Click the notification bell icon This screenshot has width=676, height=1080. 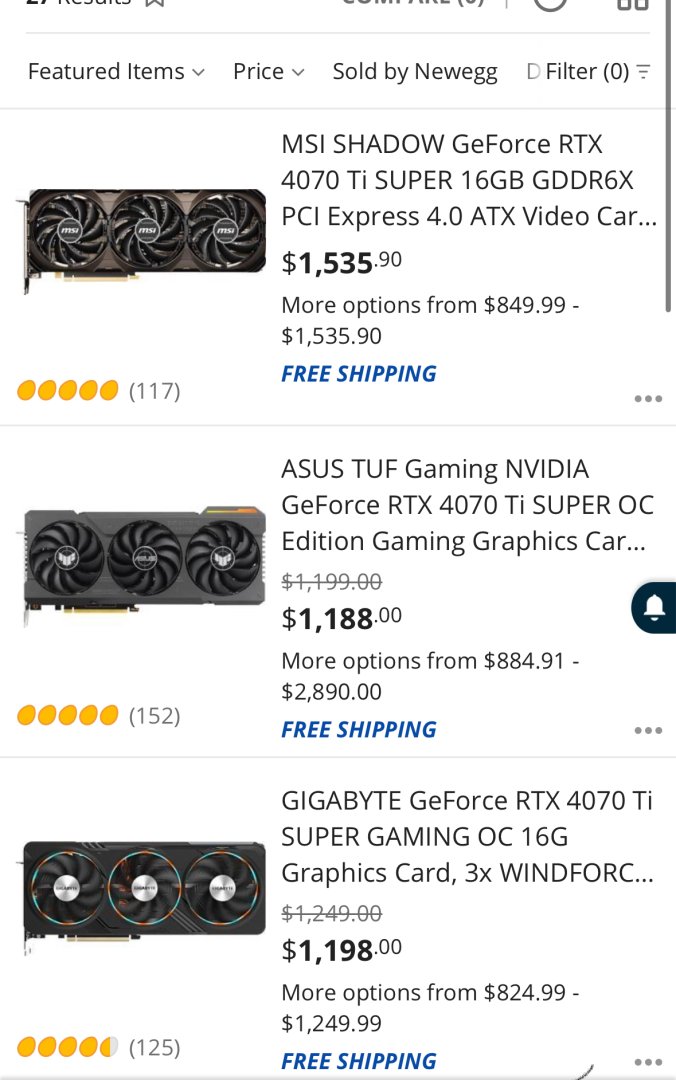click(x=655, y=607)
